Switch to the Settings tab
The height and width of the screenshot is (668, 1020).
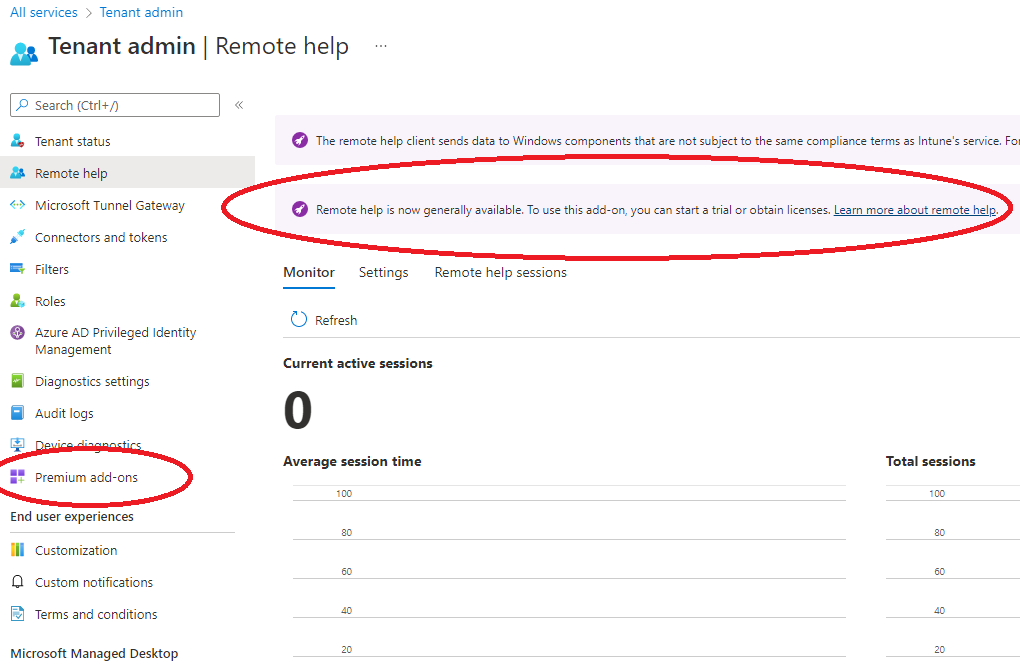384,273
